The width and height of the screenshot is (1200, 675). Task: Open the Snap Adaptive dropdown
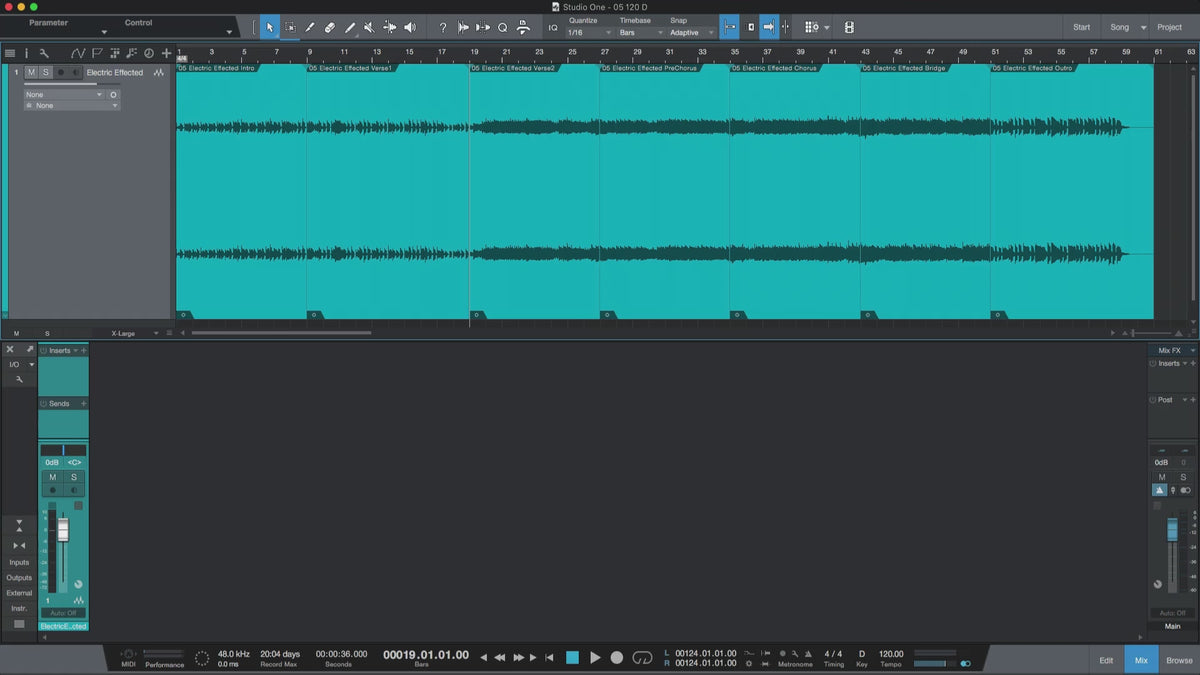click(x=692, y=33)
